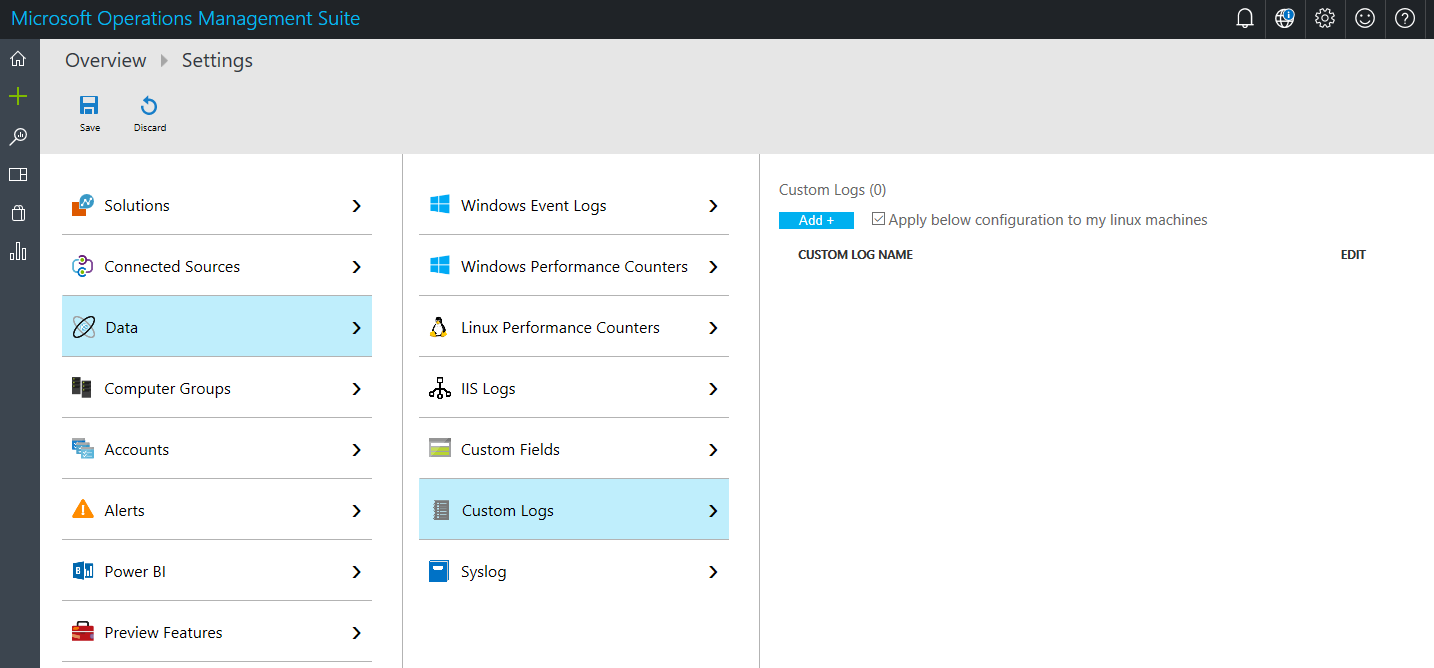The image size is (1434, 668).
Task: Click the Discard undo arrow icon
Action: pos(149,106)
